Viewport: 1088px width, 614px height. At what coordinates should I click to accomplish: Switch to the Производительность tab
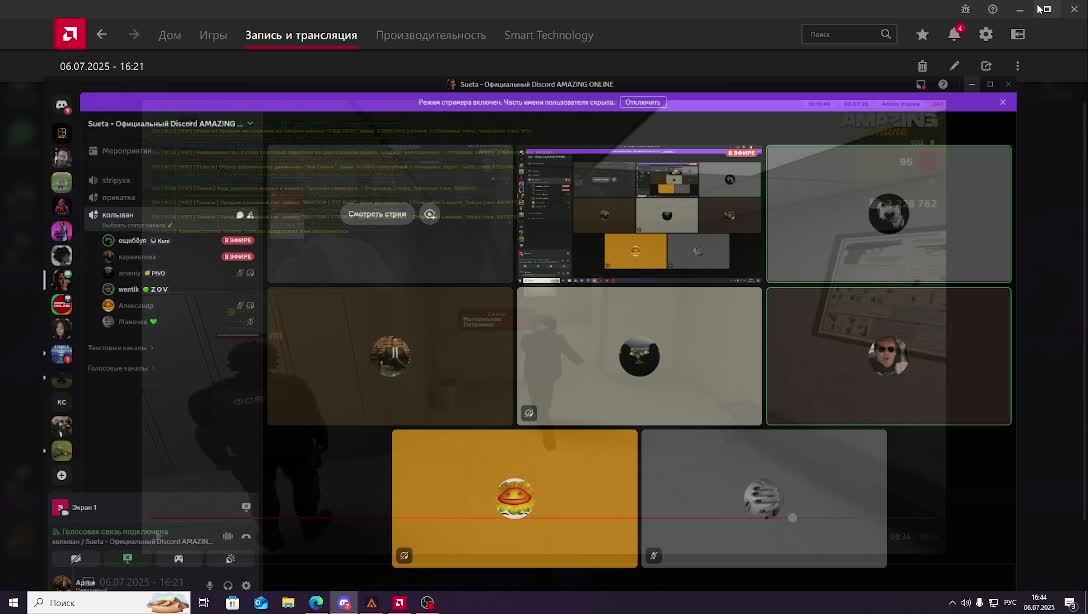tap(431, 35)
